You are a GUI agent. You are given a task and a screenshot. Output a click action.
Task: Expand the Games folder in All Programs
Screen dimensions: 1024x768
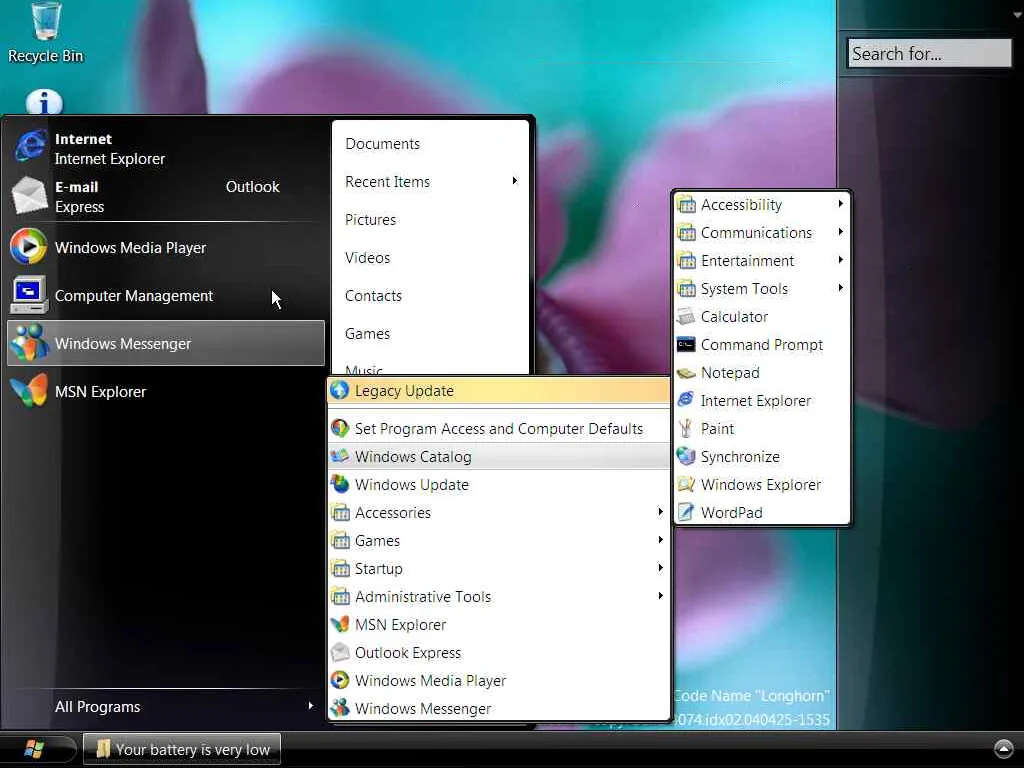pos(499,541)
